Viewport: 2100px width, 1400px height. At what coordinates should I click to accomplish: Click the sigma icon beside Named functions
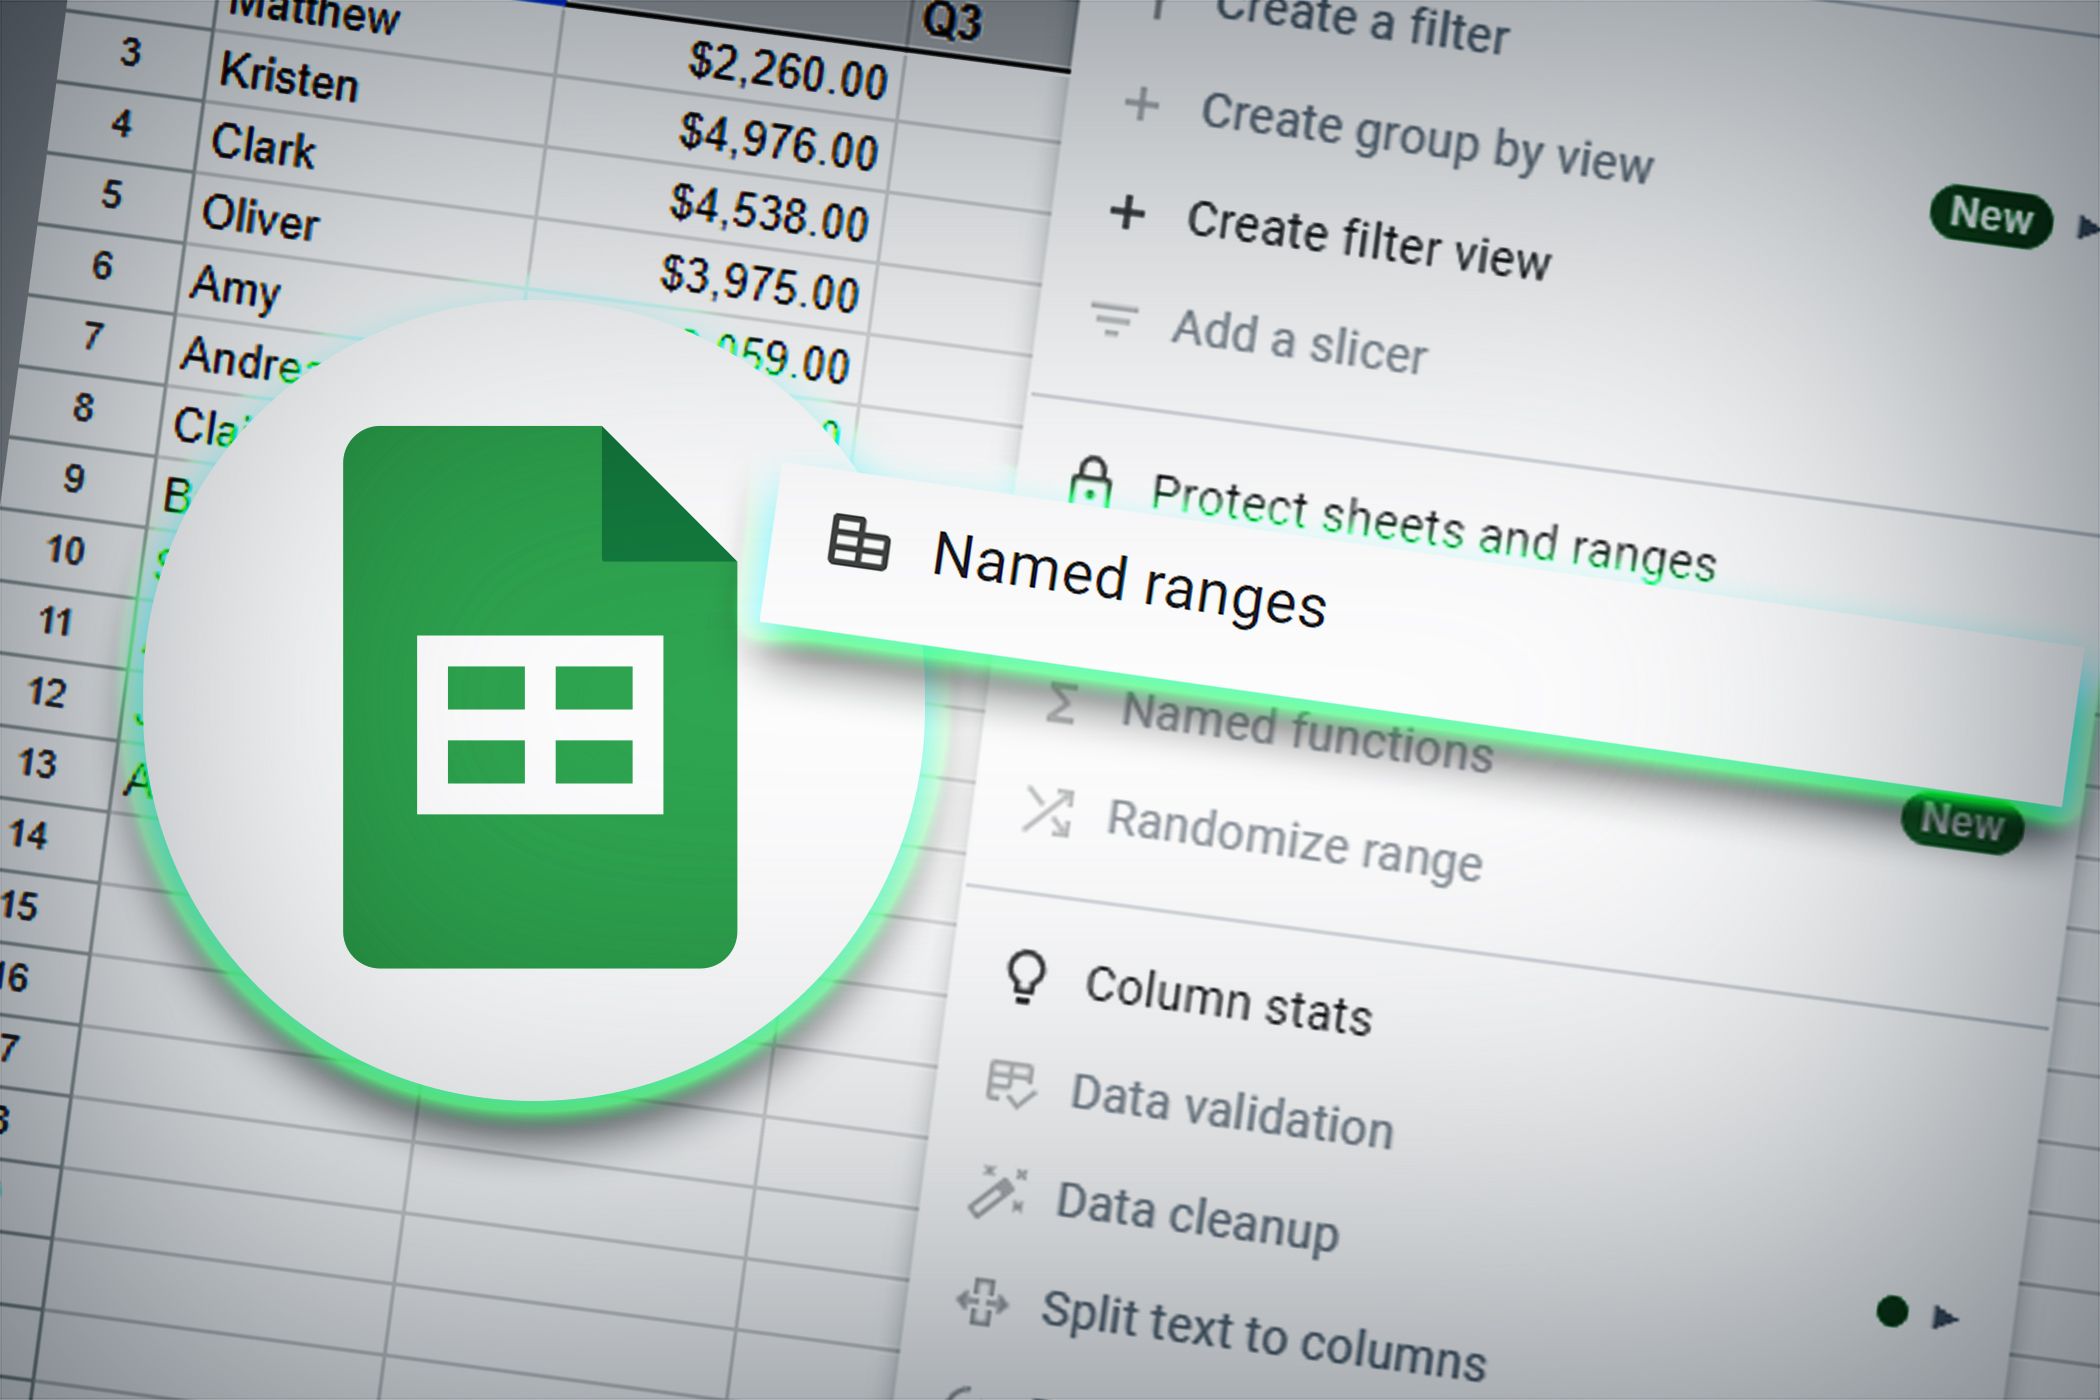point(1060,703)
